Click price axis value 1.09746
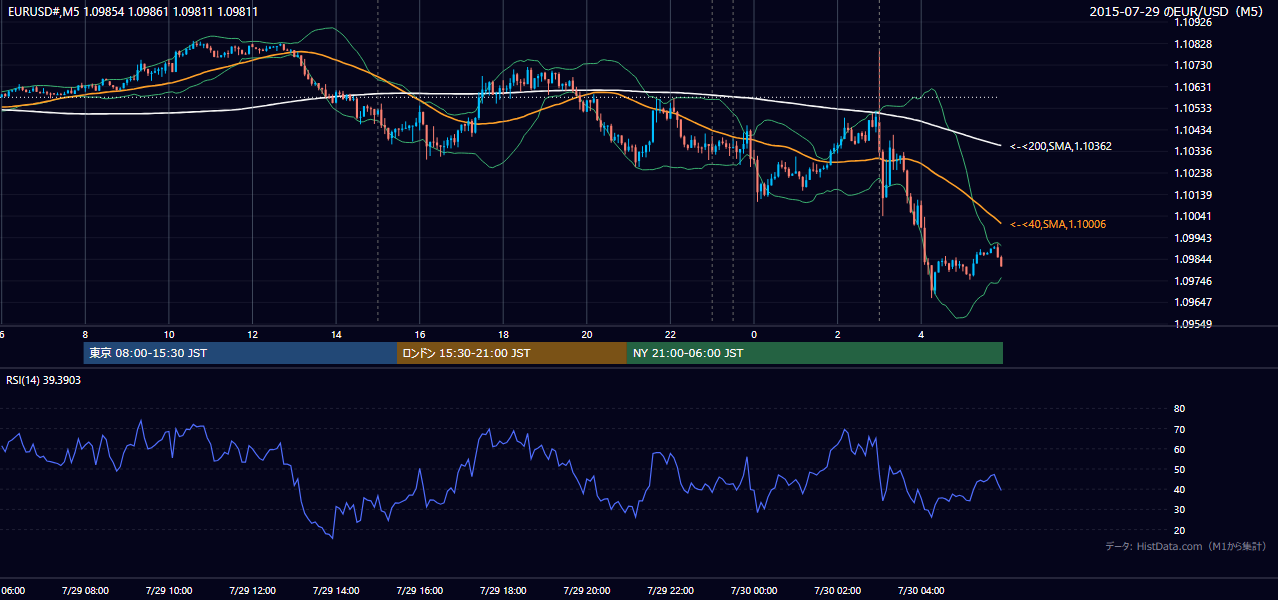Viewport: 1278px width, 600px height. [x=1193, y=281]
